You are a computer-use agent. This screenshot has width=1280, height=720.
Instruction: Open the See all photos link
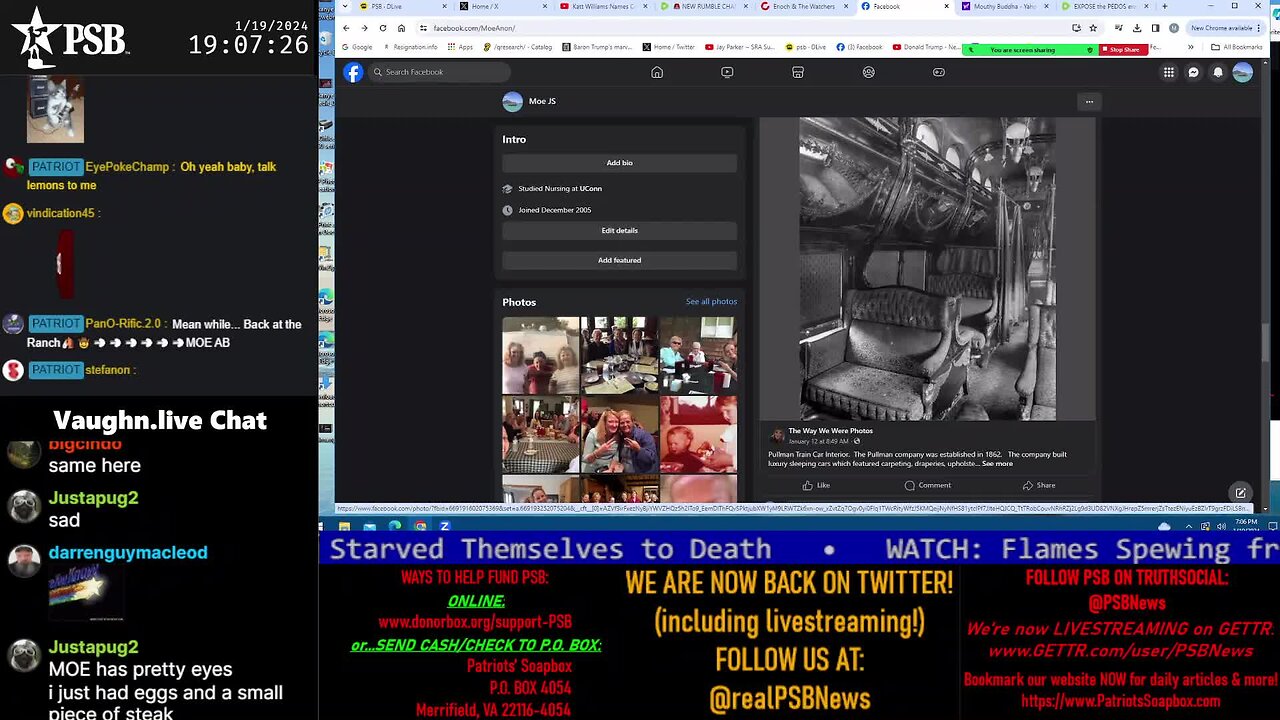[711, 302]
